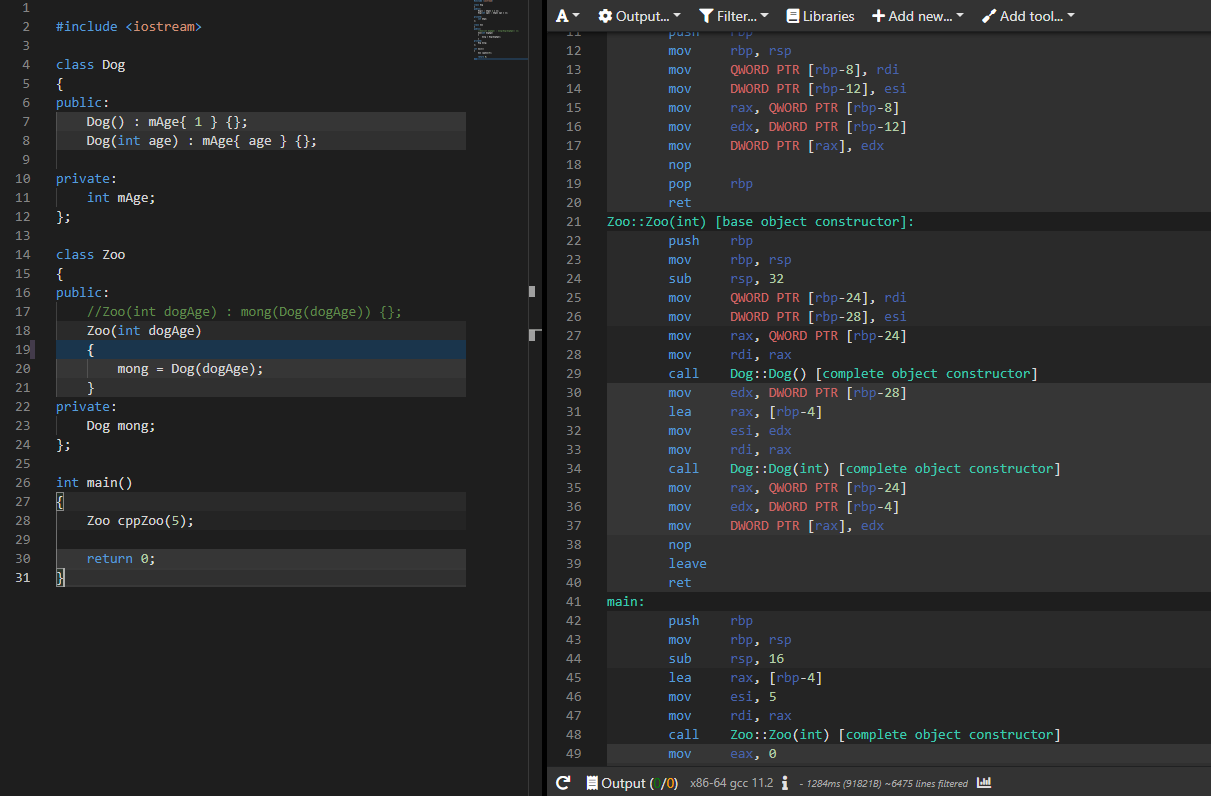
Task: Click the 'int mAge;' member line
Action: pos(121,198)
